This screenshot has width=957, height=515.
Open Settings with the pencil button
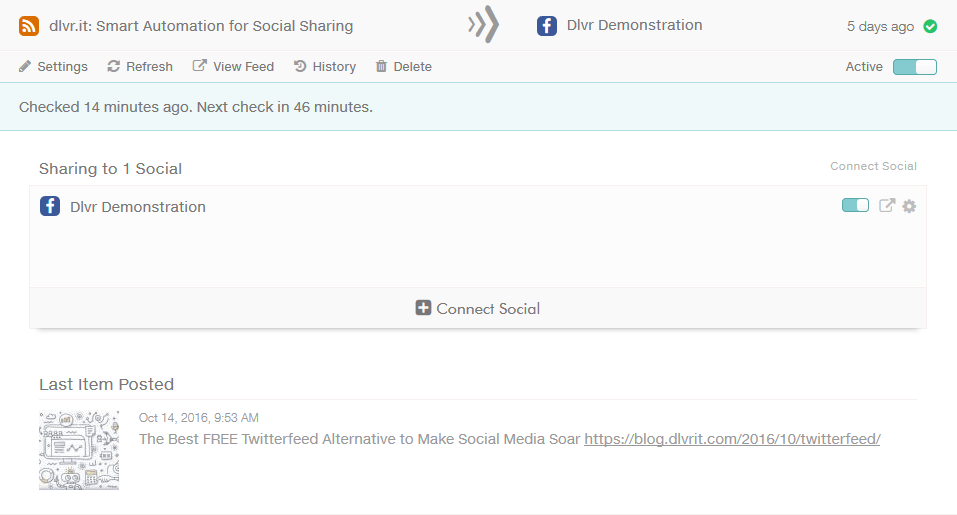pyautogui.click(x=53, y=67)
